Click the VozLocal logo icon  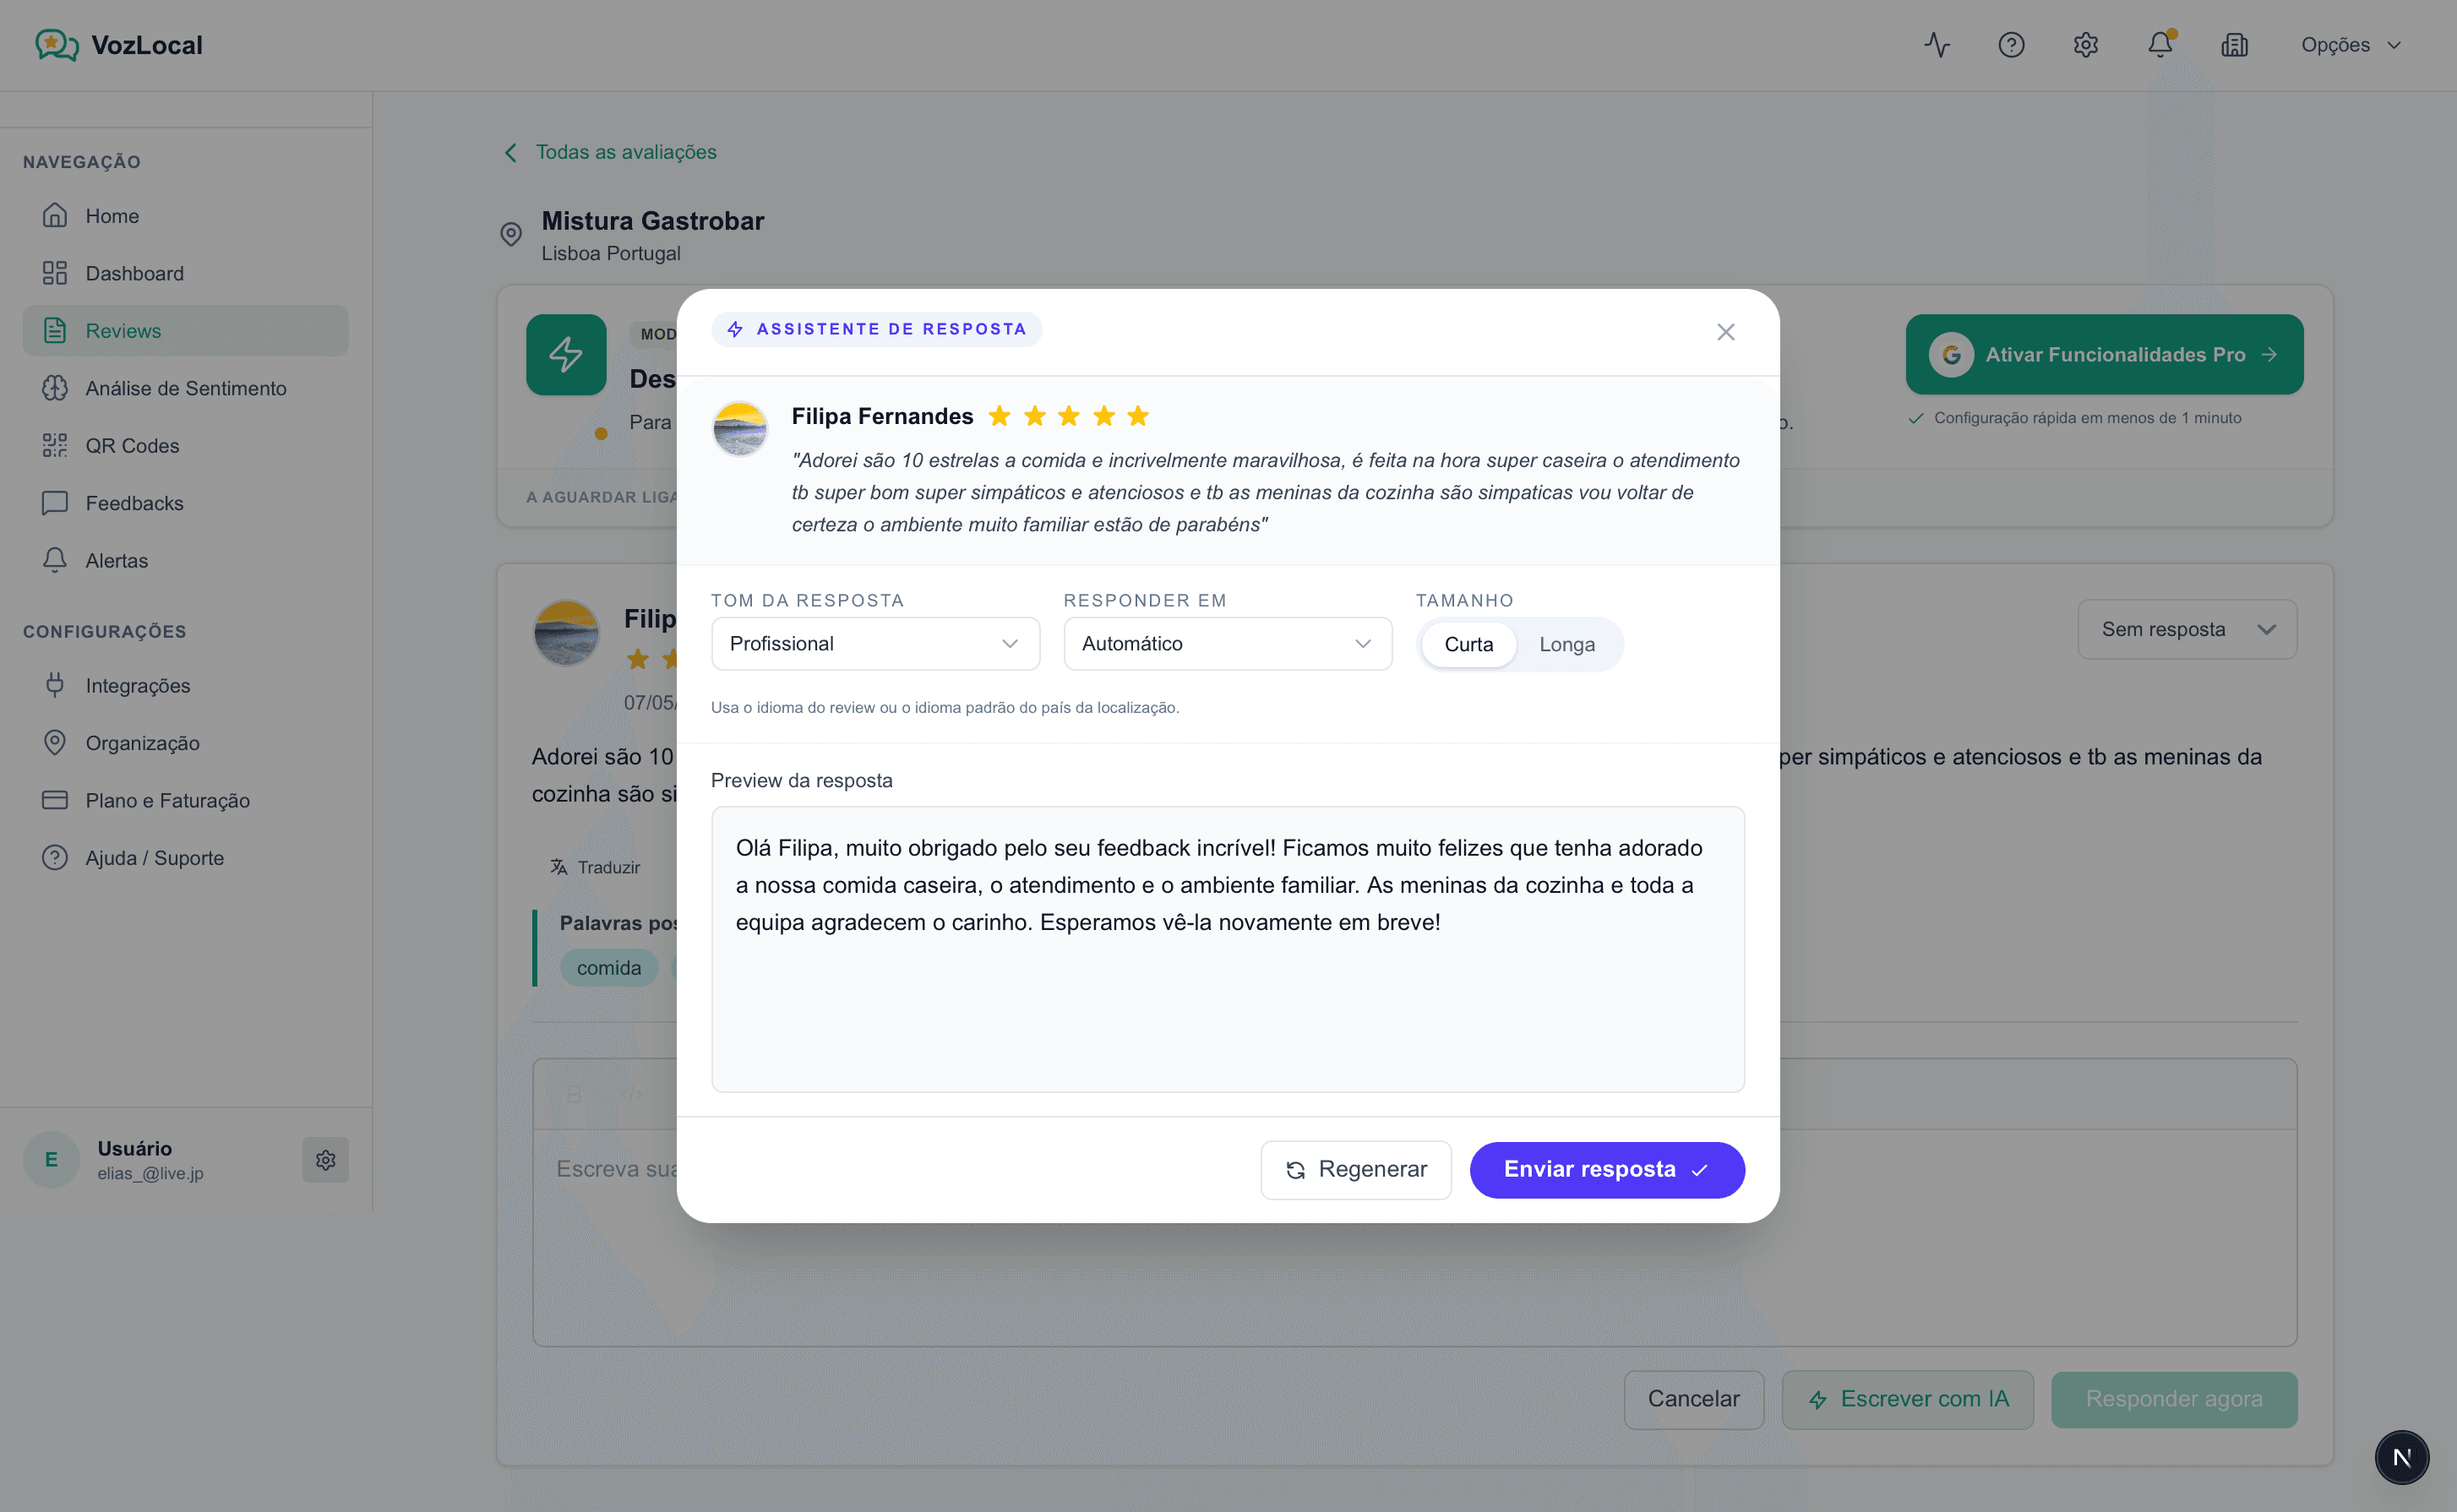point(57,45)
